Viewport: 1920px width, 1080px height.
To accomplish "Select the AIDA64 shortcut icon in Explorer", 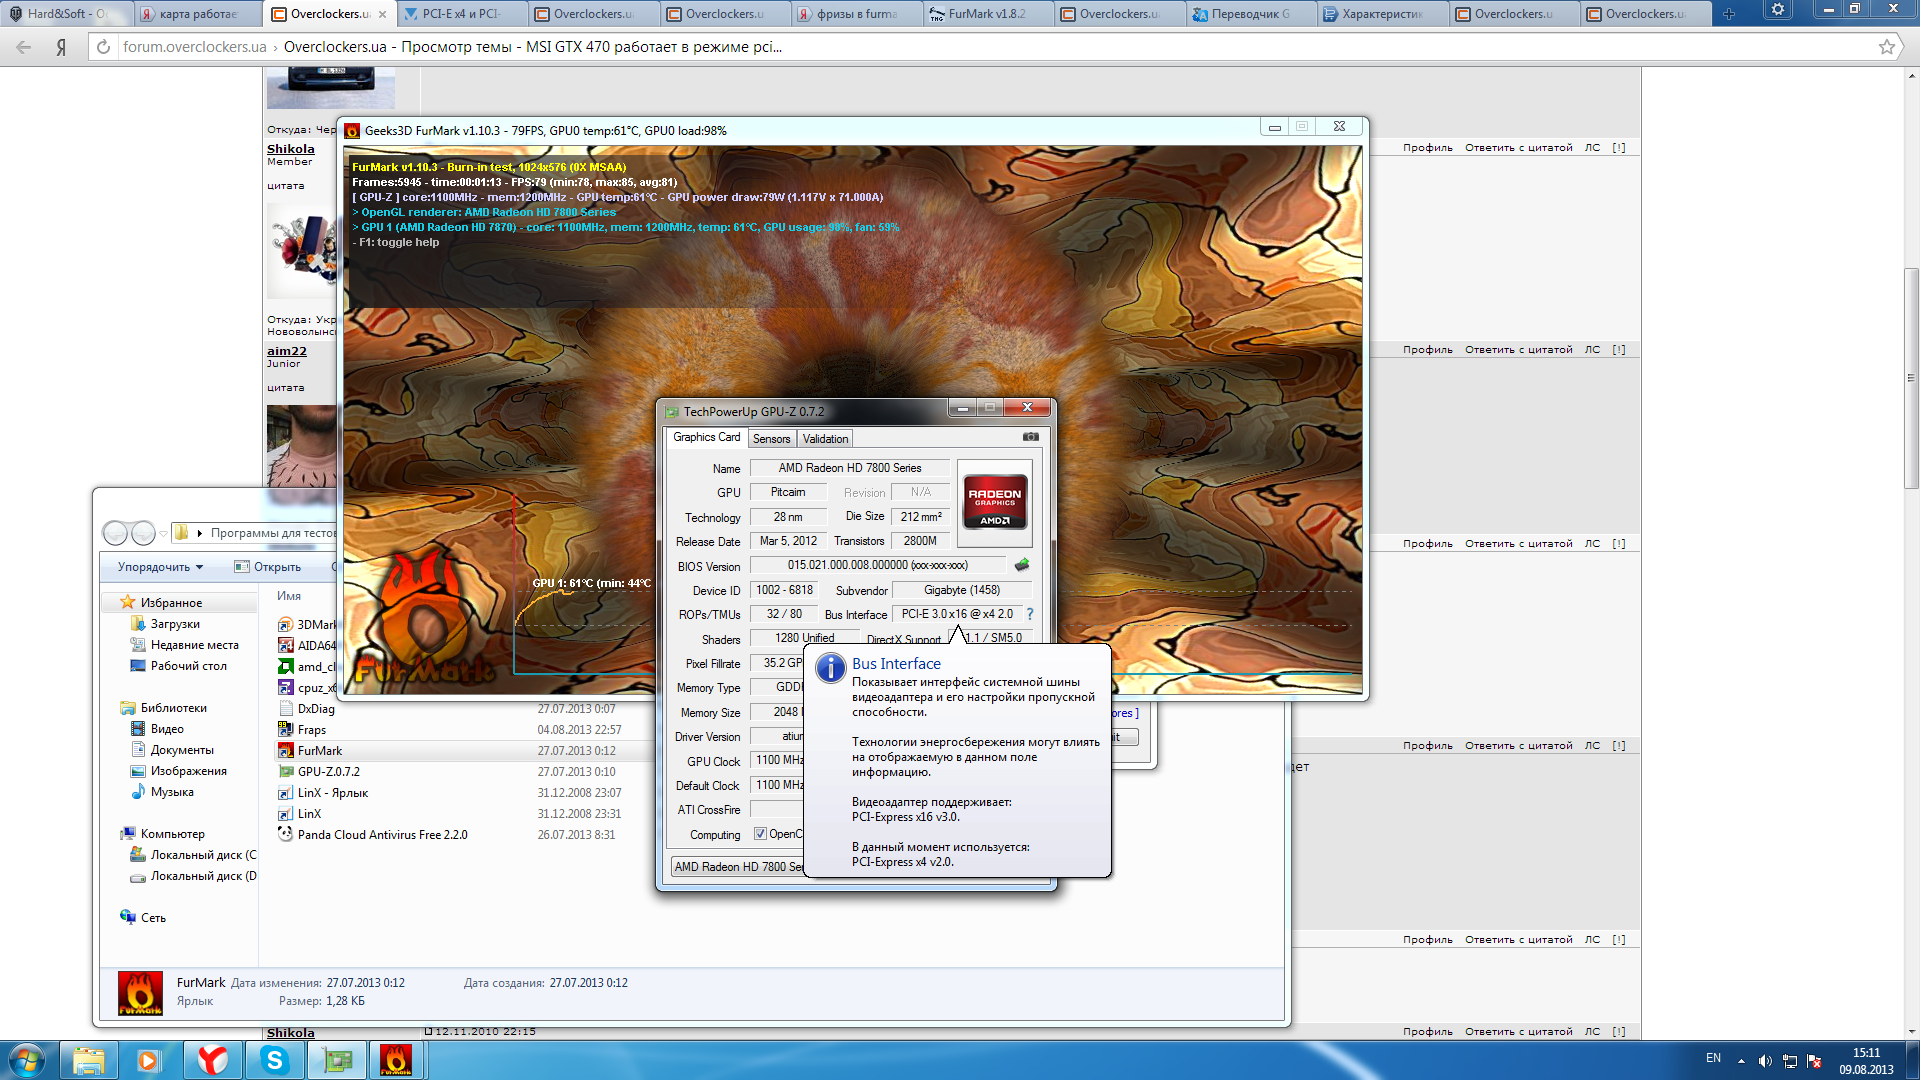I will (x=286, y=646).
